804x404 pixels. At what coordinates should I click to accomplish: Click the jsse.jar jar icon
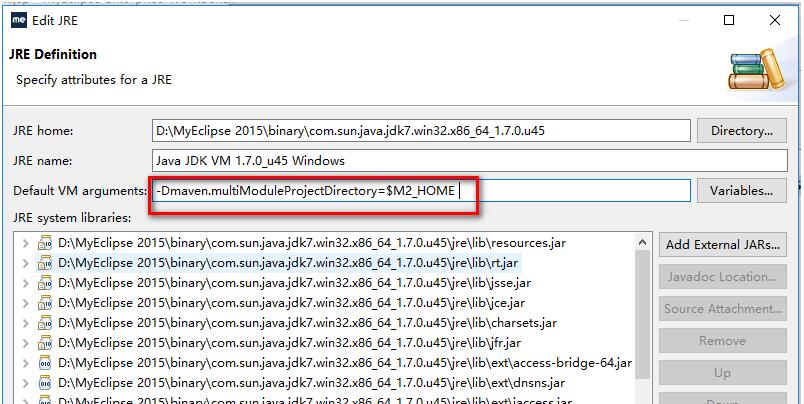coord(45,283)
